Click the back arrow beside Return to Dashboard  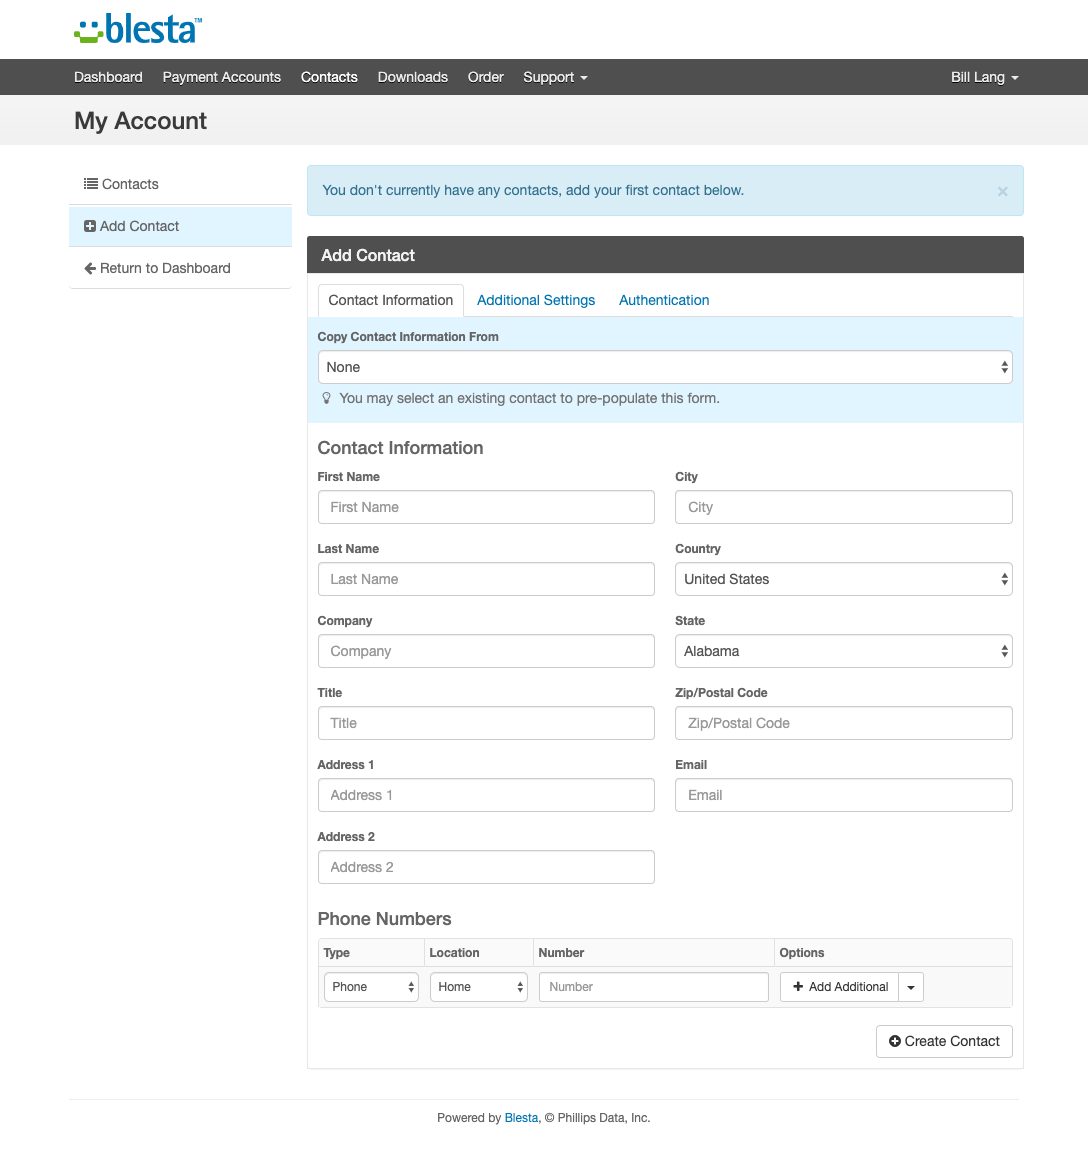click(89, 268)
